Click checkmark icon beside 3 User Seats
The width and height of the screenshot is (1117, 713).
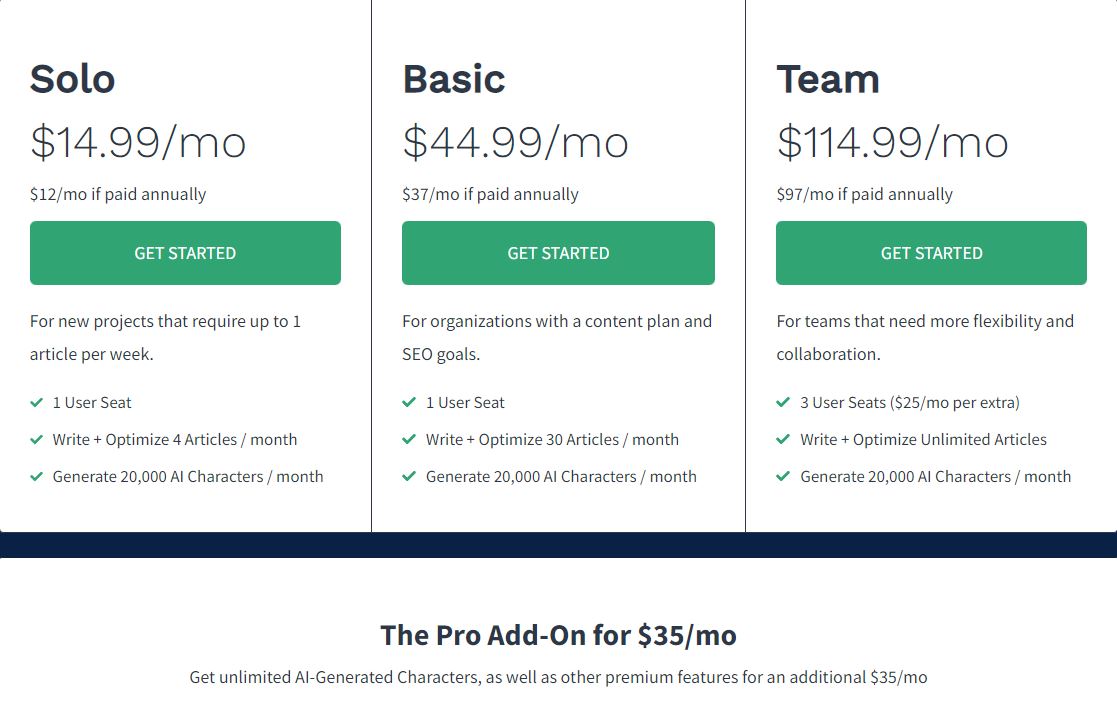pyautogui.click(x=783, y=402)
